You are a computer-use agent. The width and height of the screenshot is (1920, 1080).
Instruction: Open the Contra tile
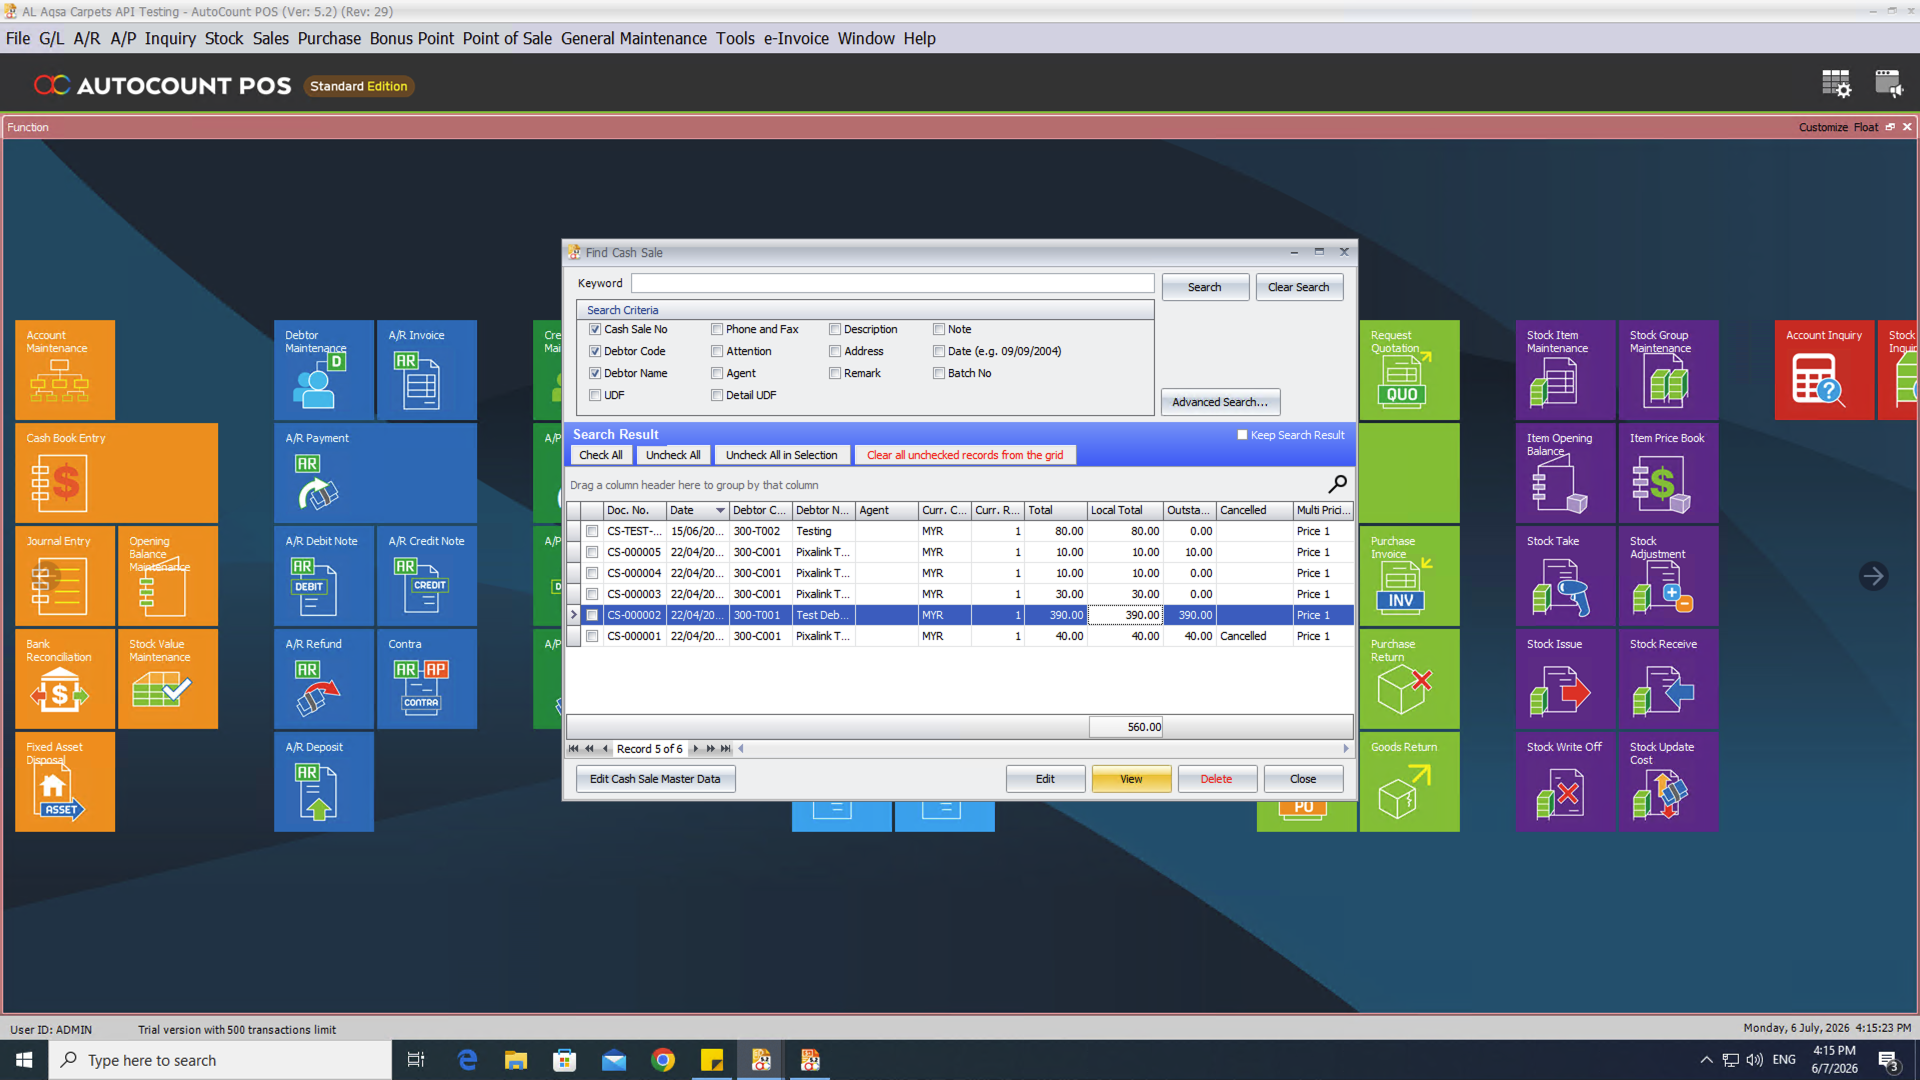(x=427, y=679)
